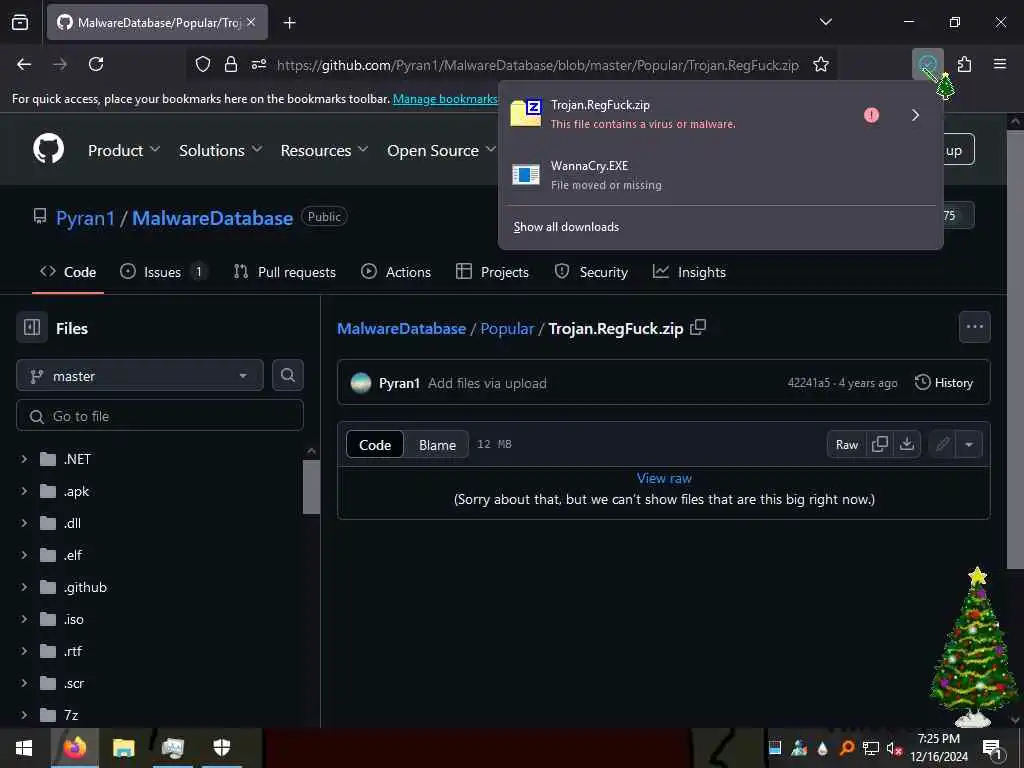Click the file tree scrollbar thumb
Image resolution: width=1024 pixels, height=768 pixels.
(311, 487)
